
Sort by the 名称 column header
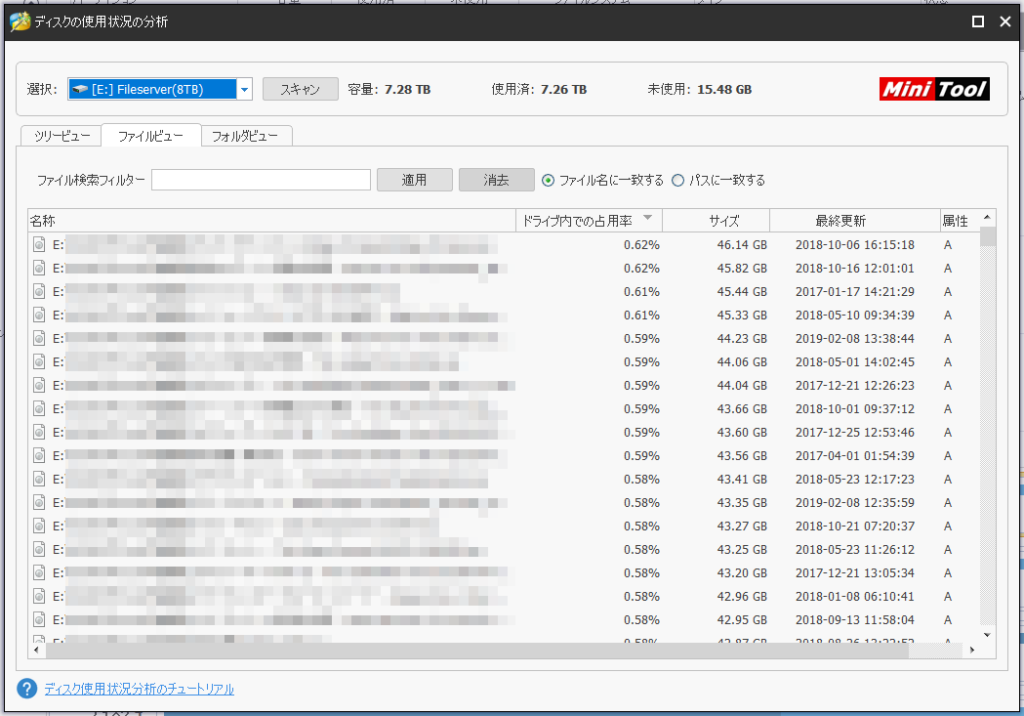pyautogui.click(x=272, y=221)
